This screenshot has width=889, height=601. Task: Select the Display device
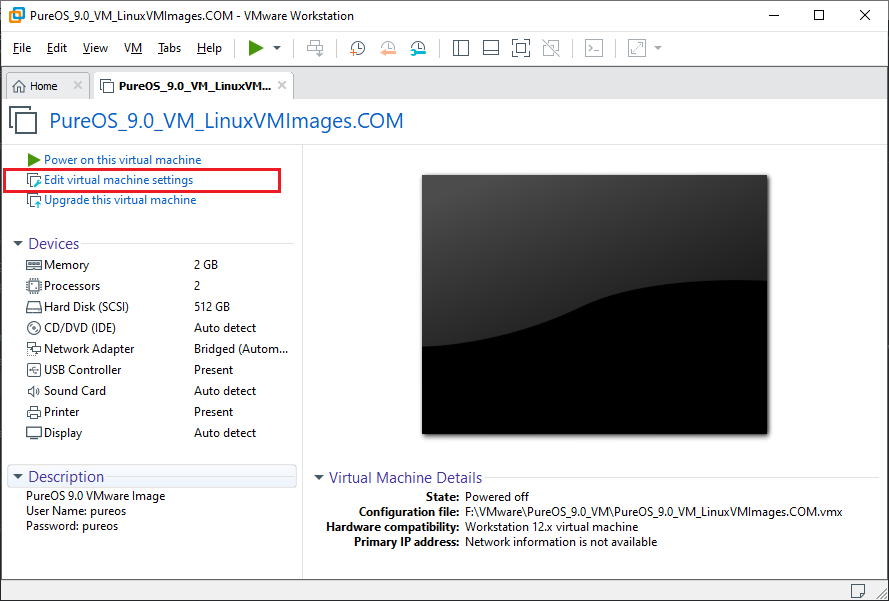coord(157,433)
